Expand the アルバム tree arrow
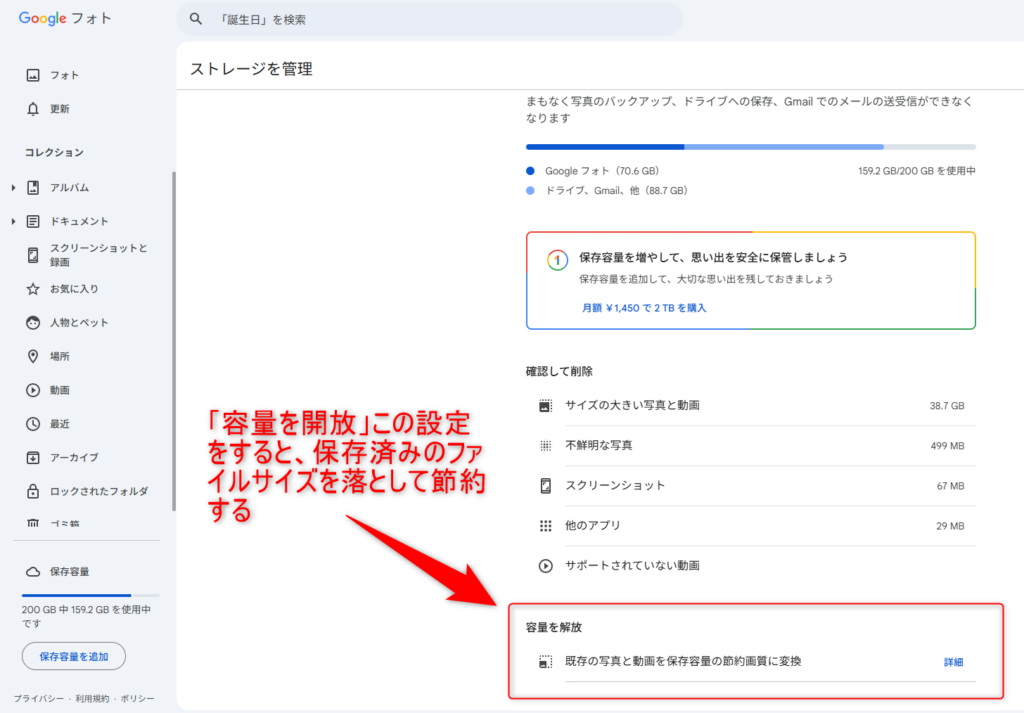 pyautogui.click(x=13, y=188)
